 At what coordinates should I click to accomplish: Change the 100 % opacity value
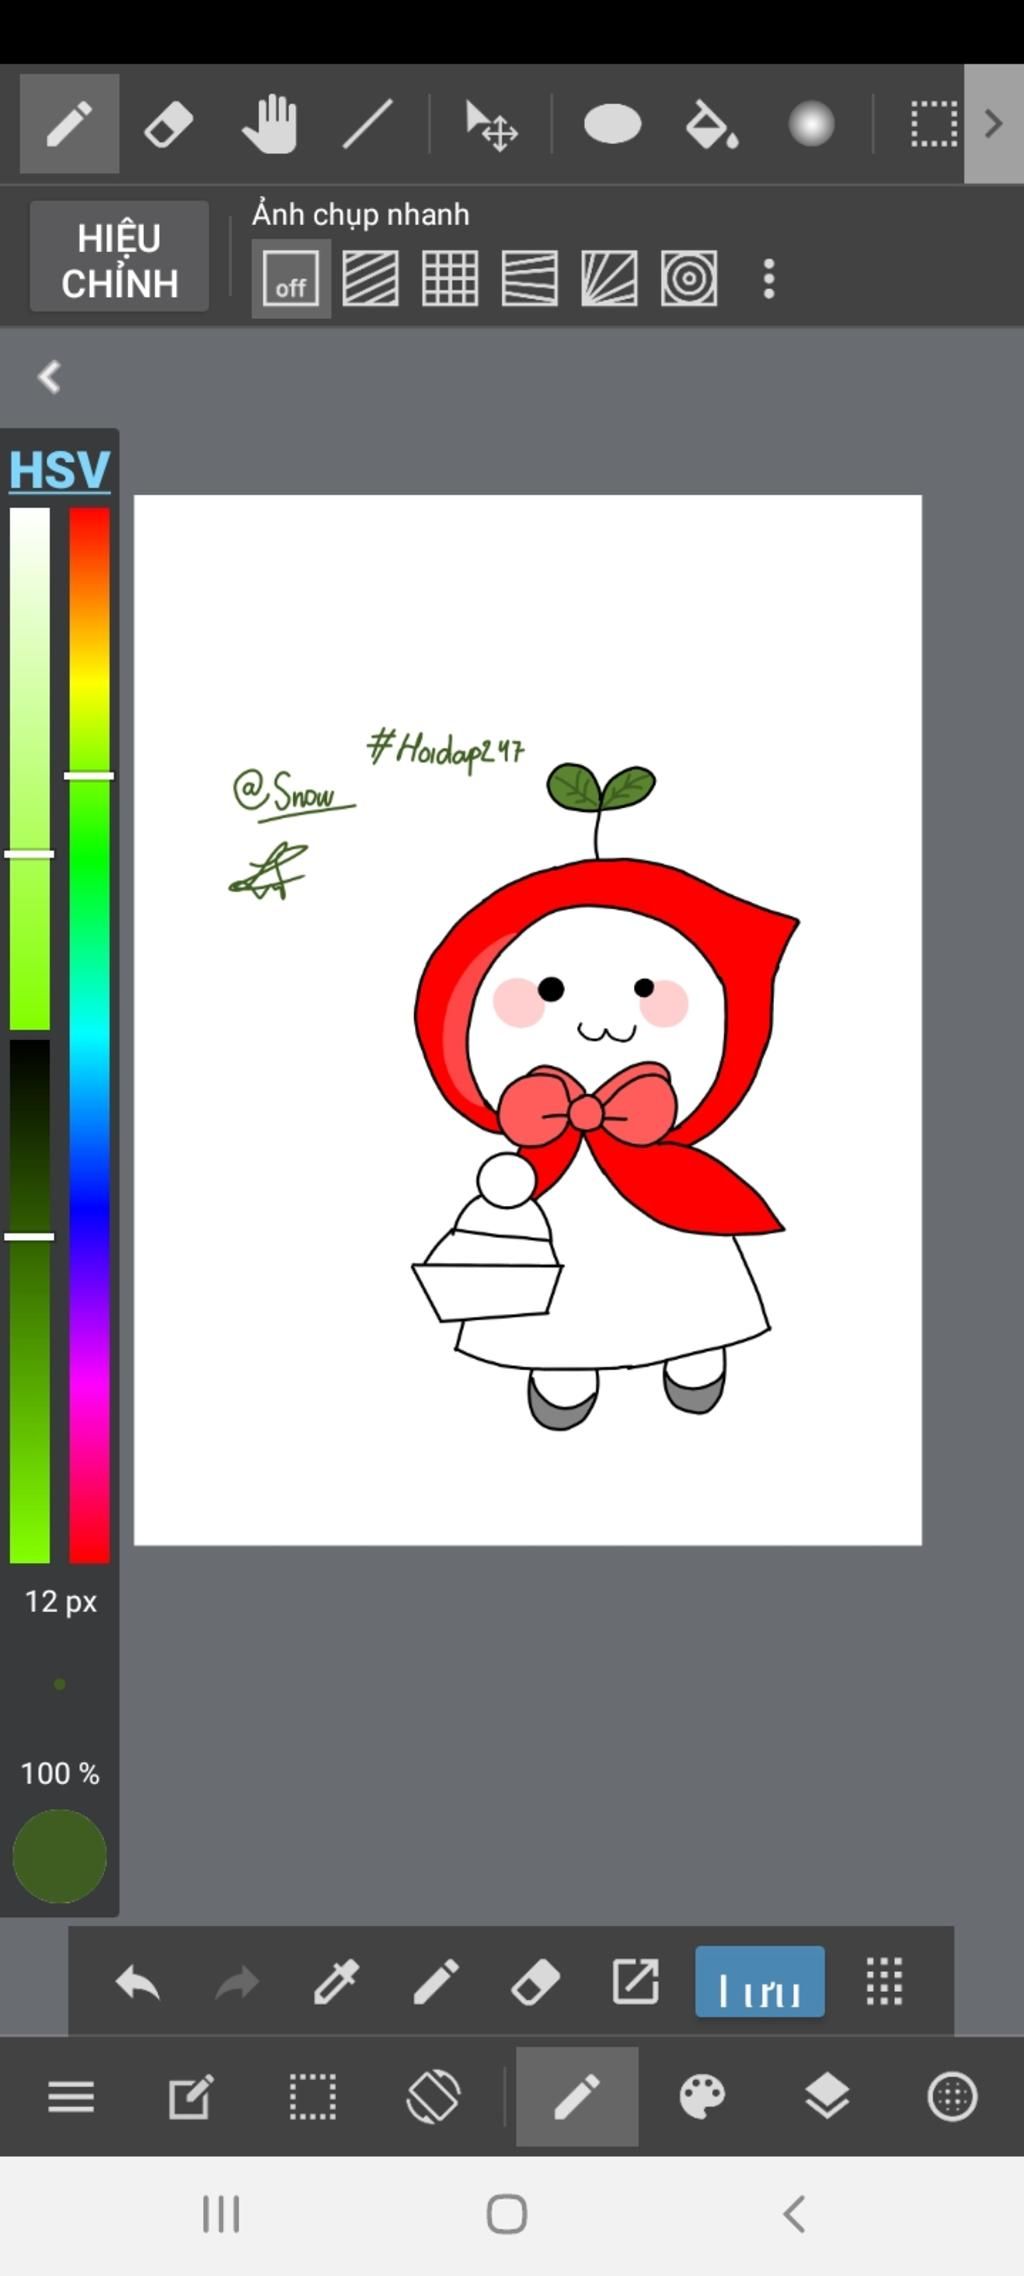(x=60, y=1774)
